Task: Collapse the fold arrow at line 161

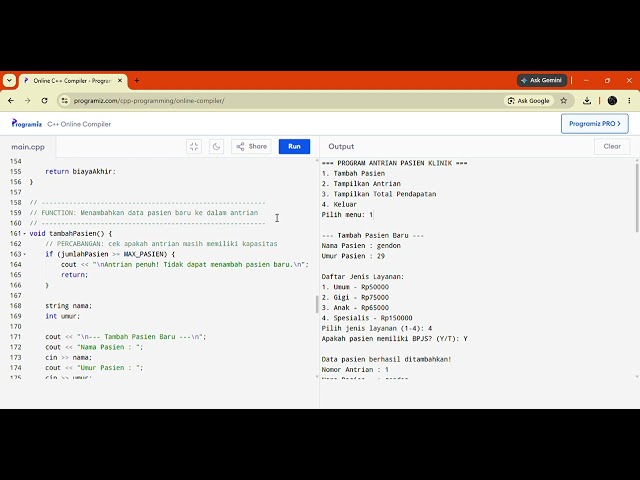Action: click(x=24, y=234)
